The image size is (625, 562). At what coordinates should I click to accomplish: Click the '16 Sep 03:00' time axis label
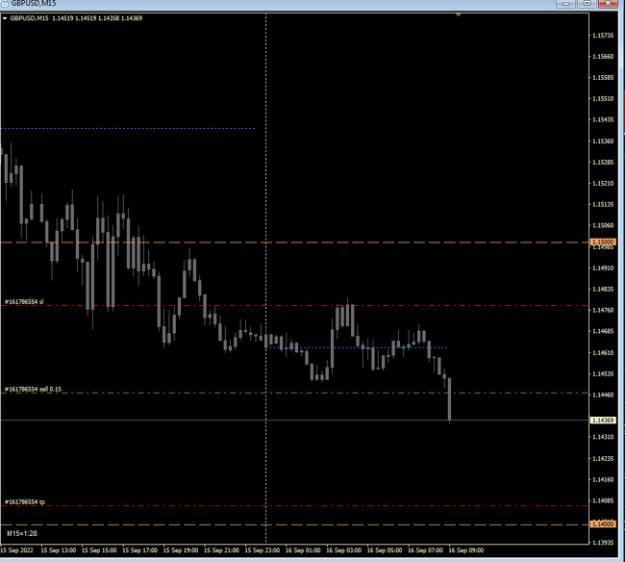coord(344,550)
